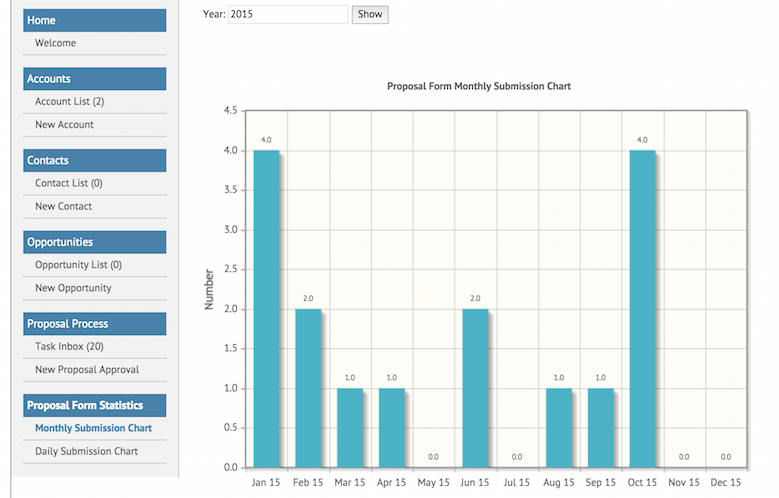This screenshot has height=498, width=779.
Task: Start a New Proposal Approval
Action: click(87, 370)
